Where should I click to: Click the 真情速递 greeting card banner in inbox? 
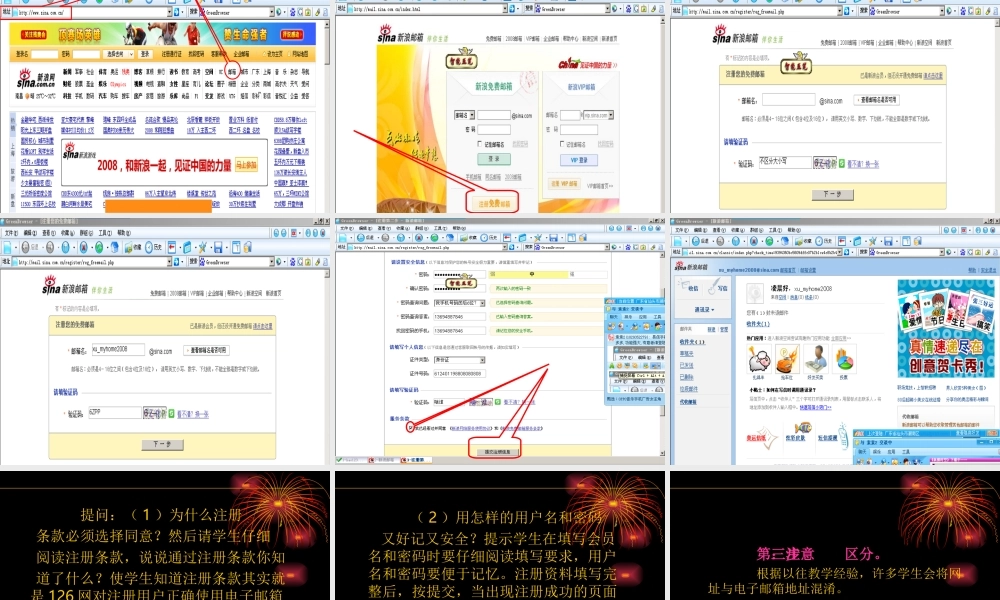(945, 328)
